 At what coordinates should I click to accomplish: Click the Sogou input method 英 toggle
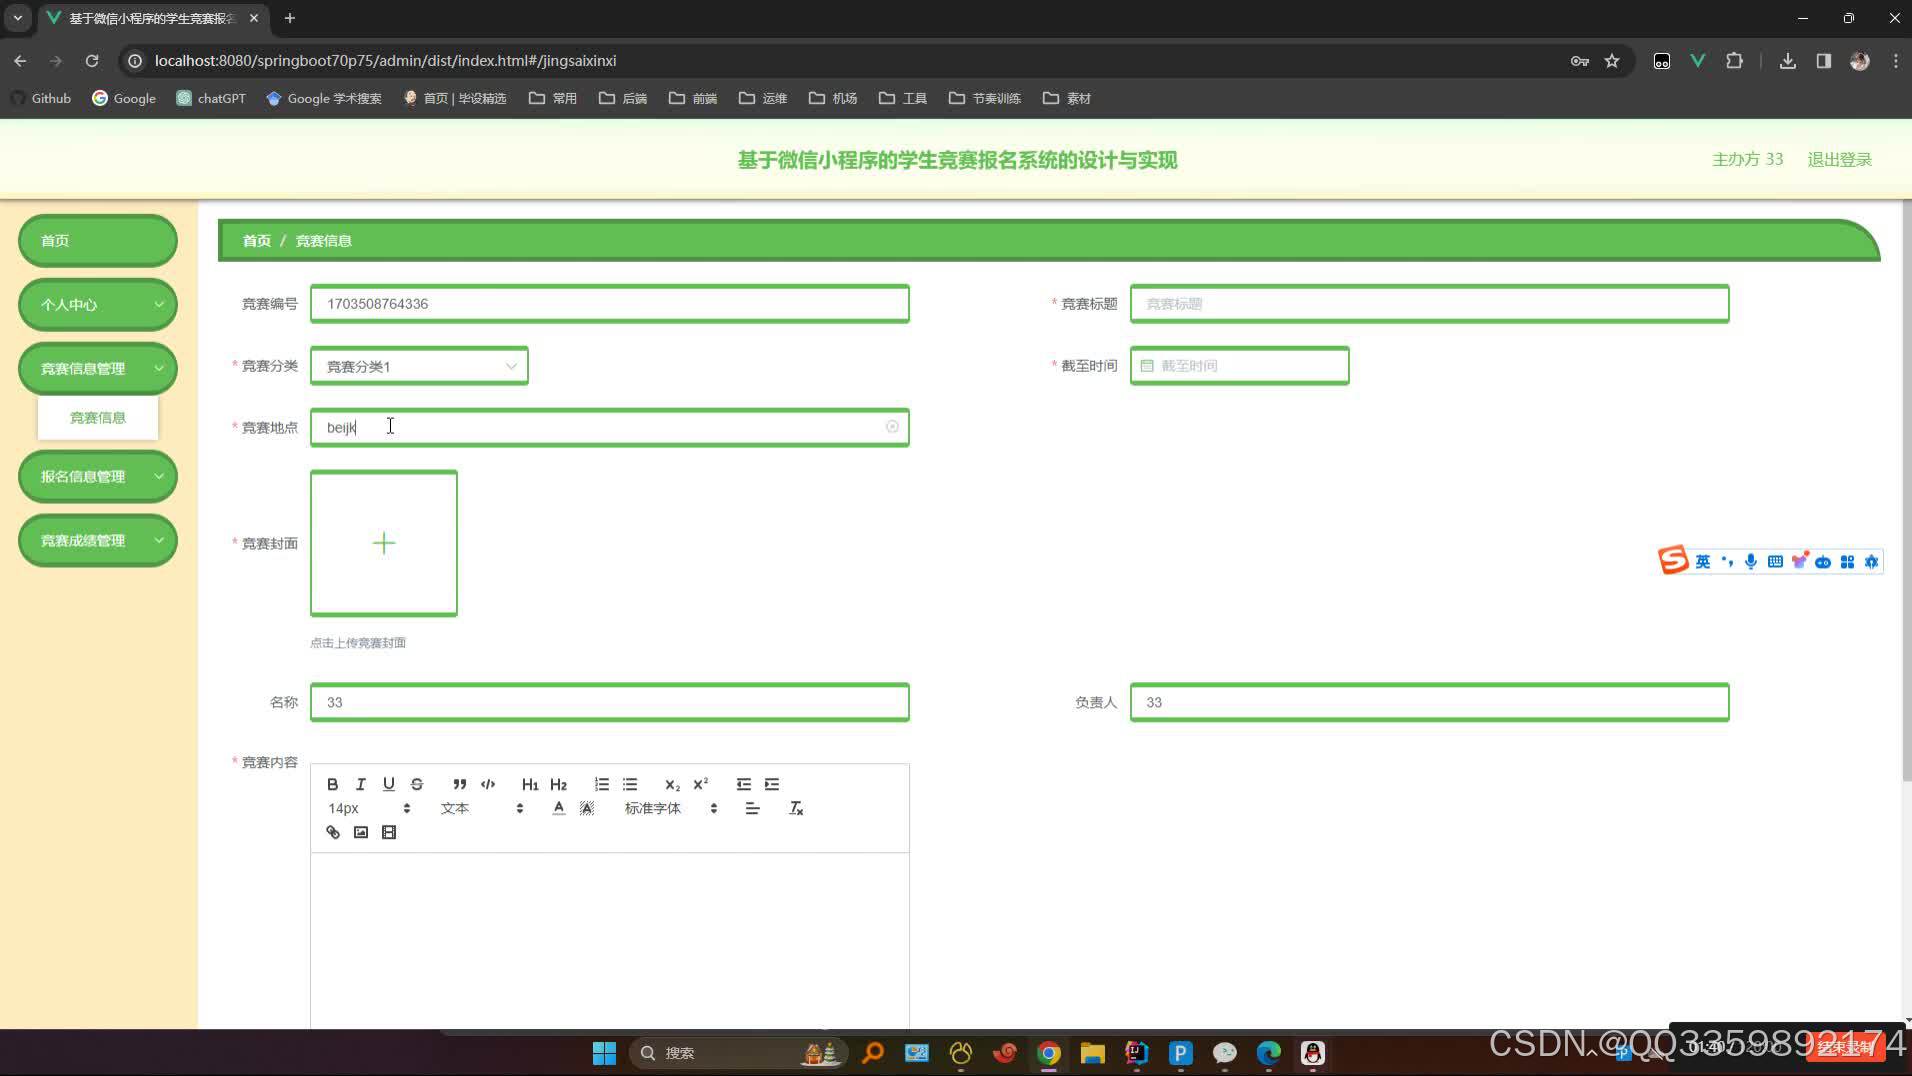coord(1702,562)
